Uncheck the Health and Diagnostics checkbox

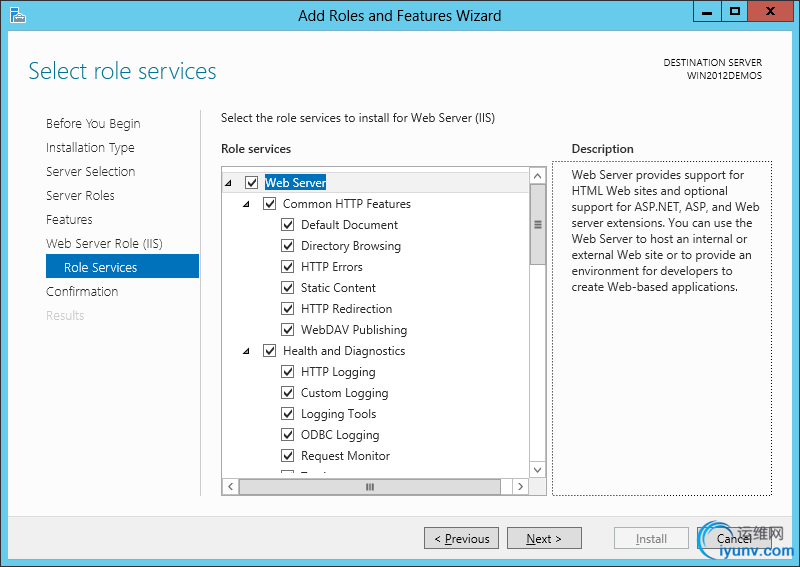(x=269, y=351)
